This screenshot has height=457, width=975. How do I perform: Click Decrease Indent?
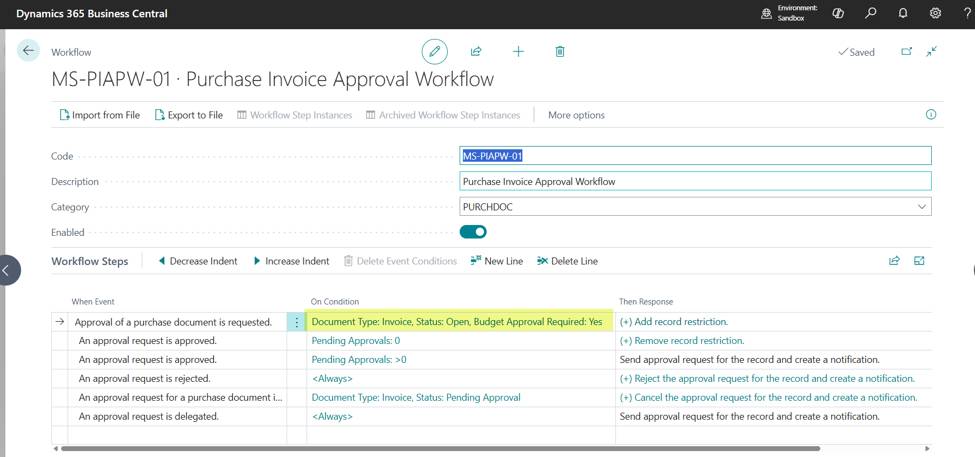(198, 261)
